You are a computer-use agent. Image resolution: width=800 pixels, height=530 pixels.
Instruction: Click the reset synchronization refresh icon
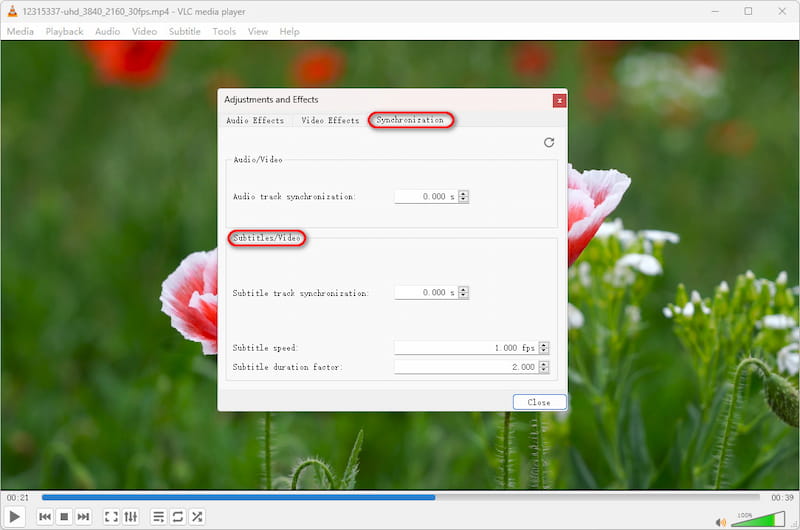click(x=549, y=142)
